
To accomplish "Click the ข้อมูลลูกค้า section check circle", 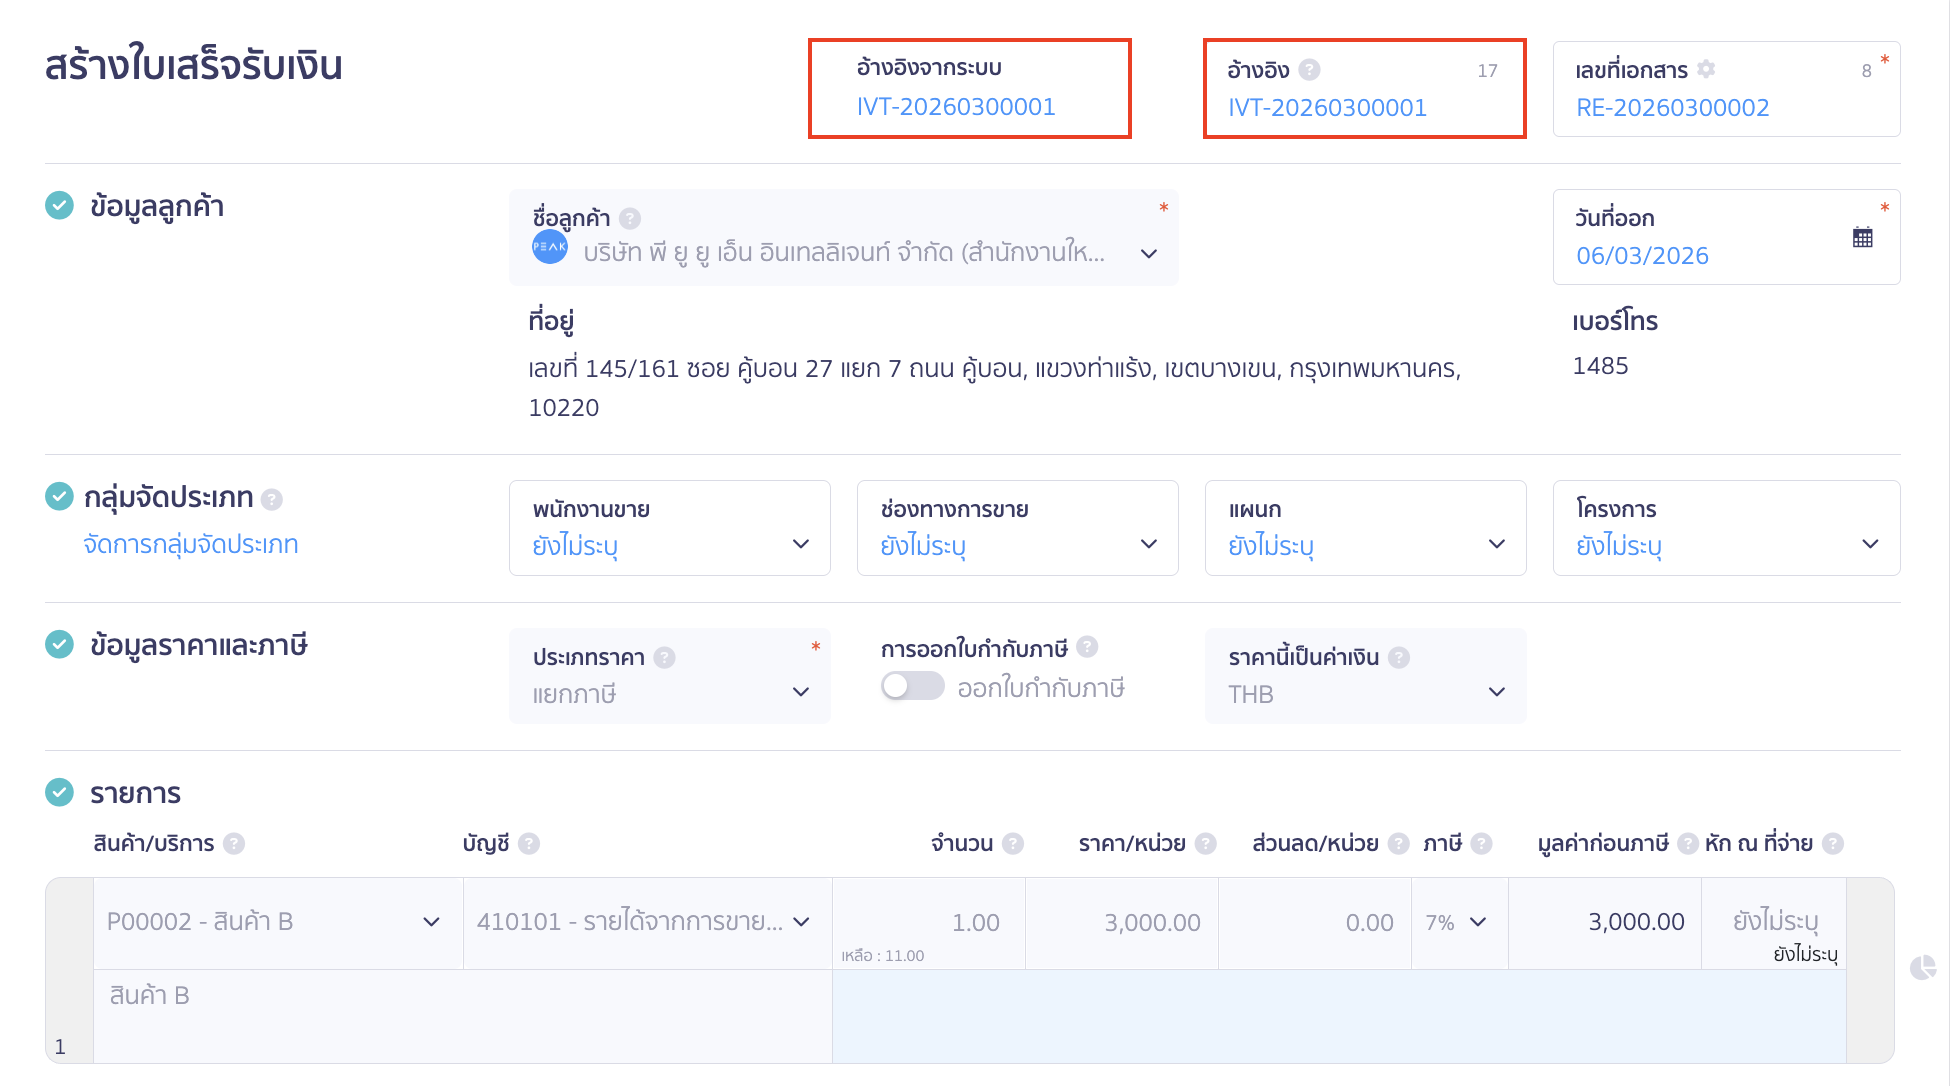I will (x=60, y=206).
